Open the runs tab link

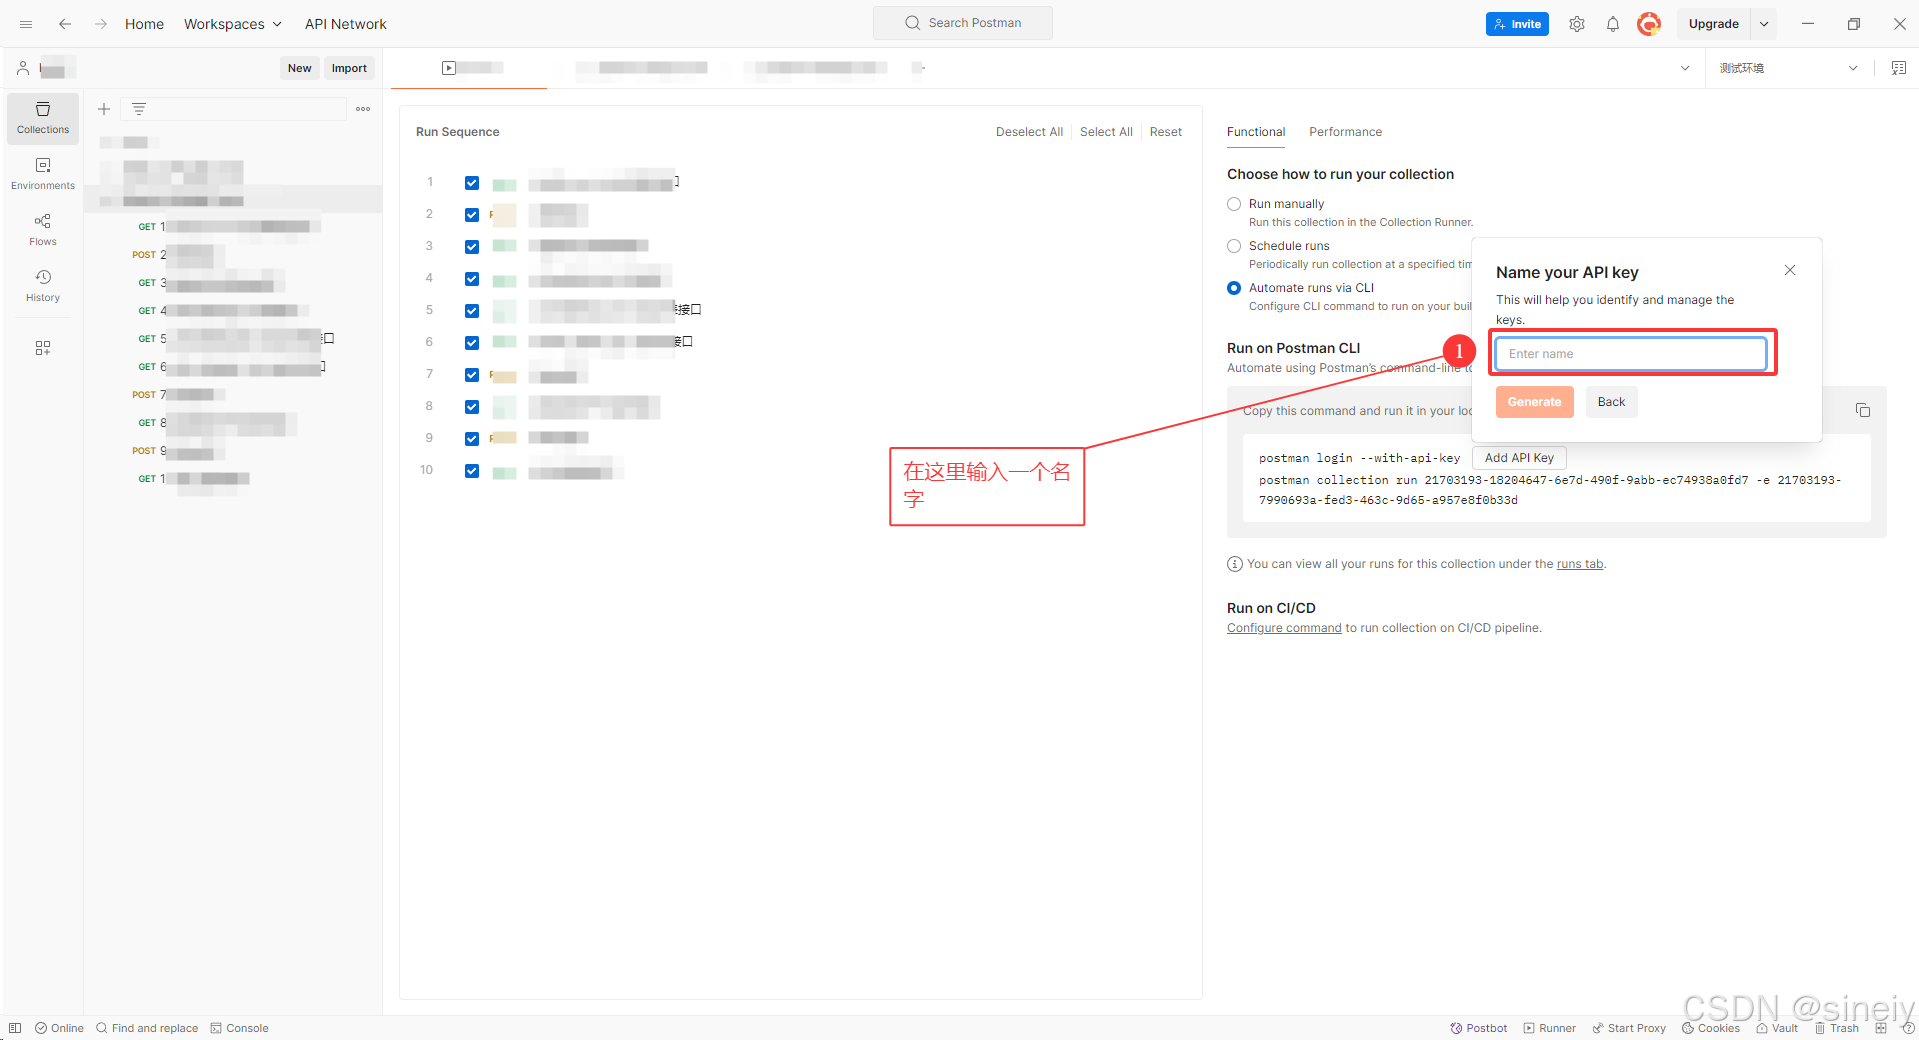[x=1579, y=564]
